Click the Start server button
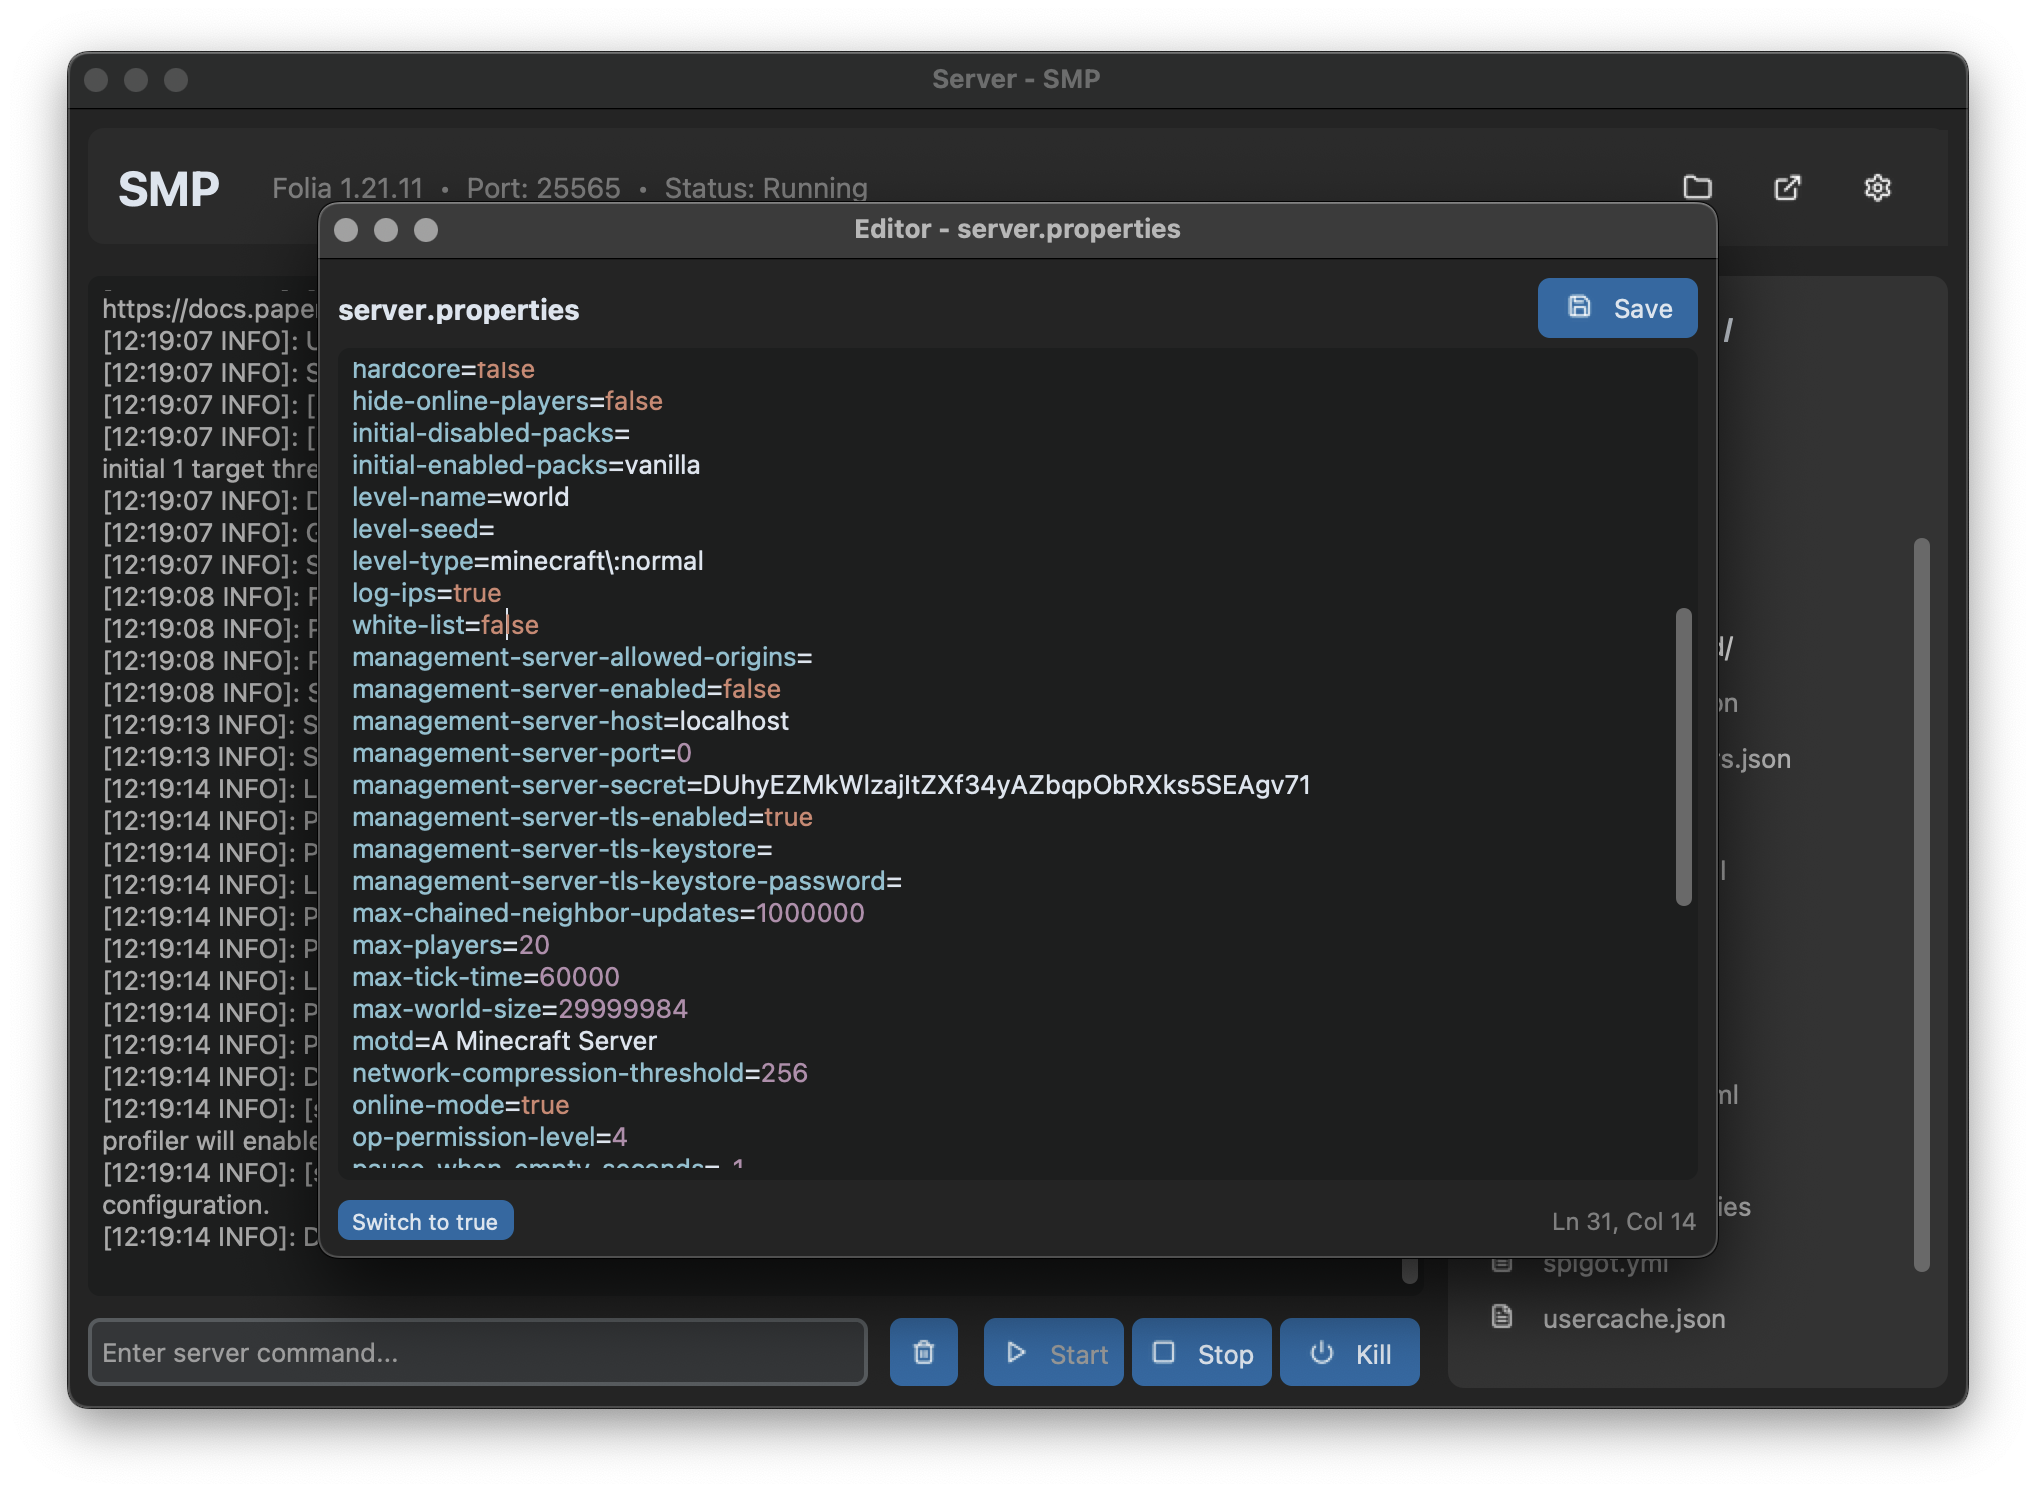 (1054, 1352)
